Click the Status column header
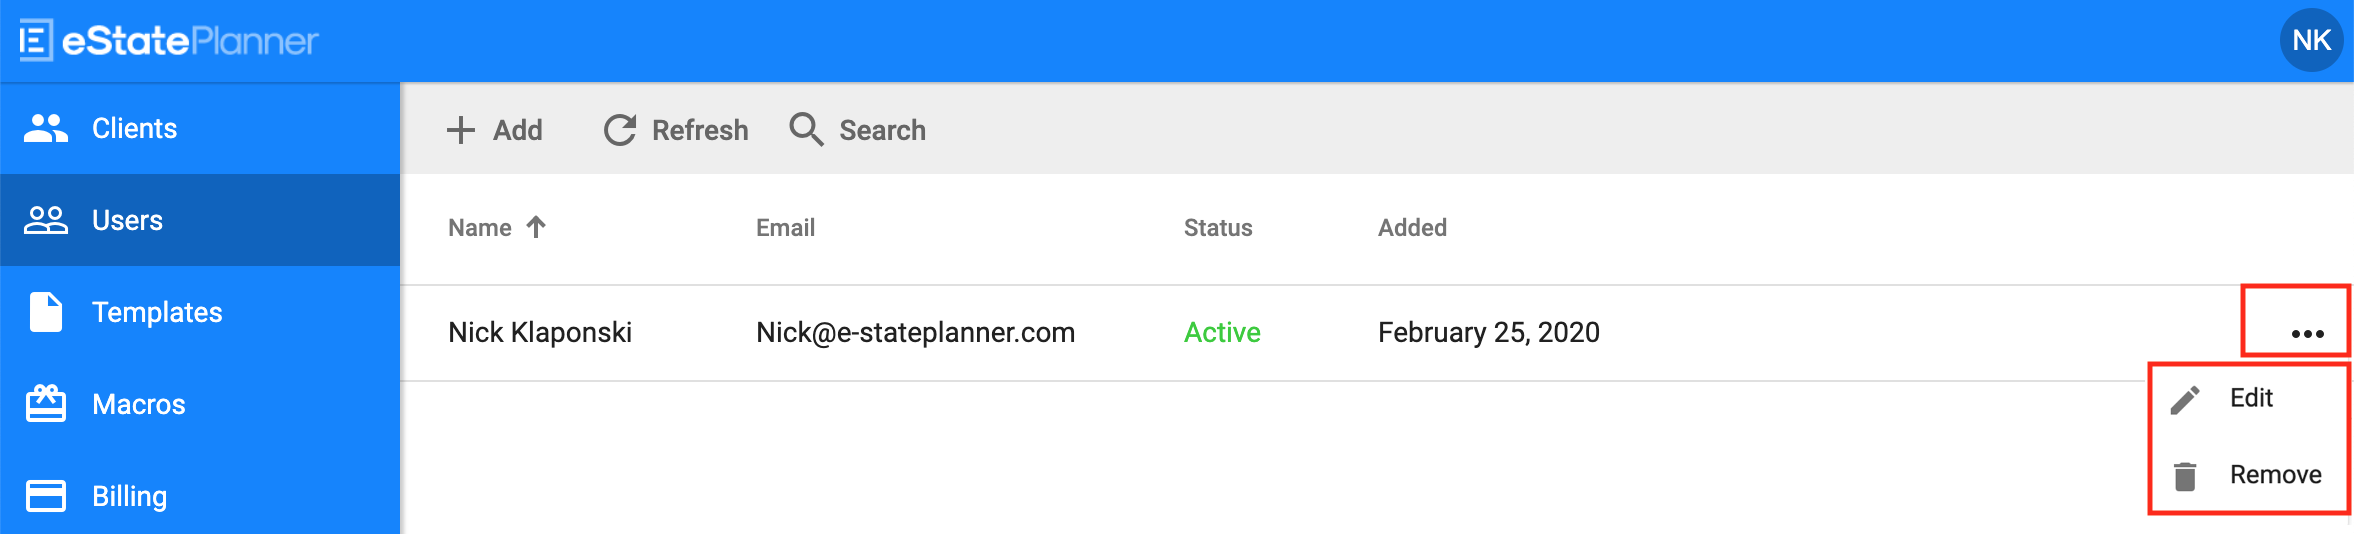The width and height of the screenshot is (2354, 534). [x=1218, y=228]
